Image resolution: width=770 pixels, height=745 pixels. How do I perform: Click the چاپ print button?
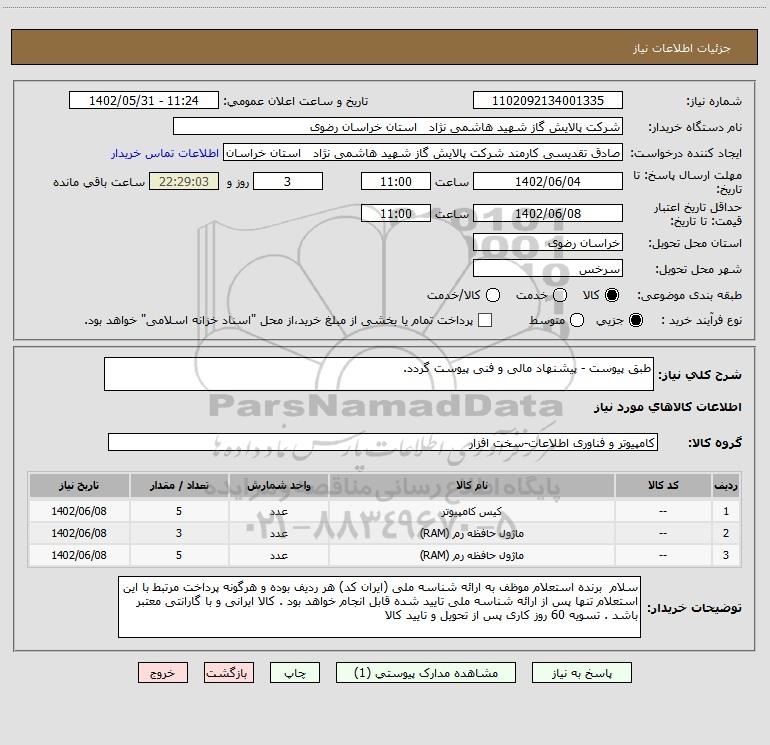click(295, 673)
